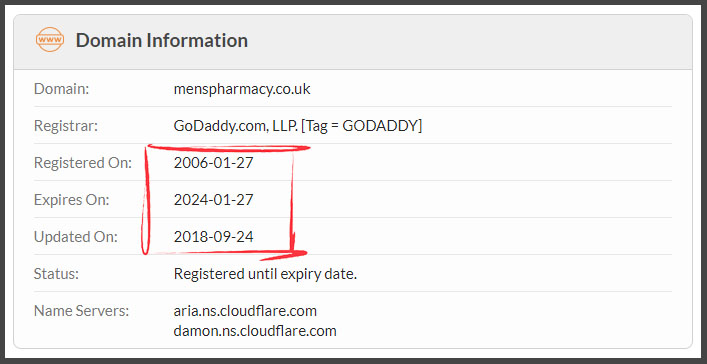Click the status text Registered until expiry date
This screenshot has height=364, width=707.
click(265, 274)
